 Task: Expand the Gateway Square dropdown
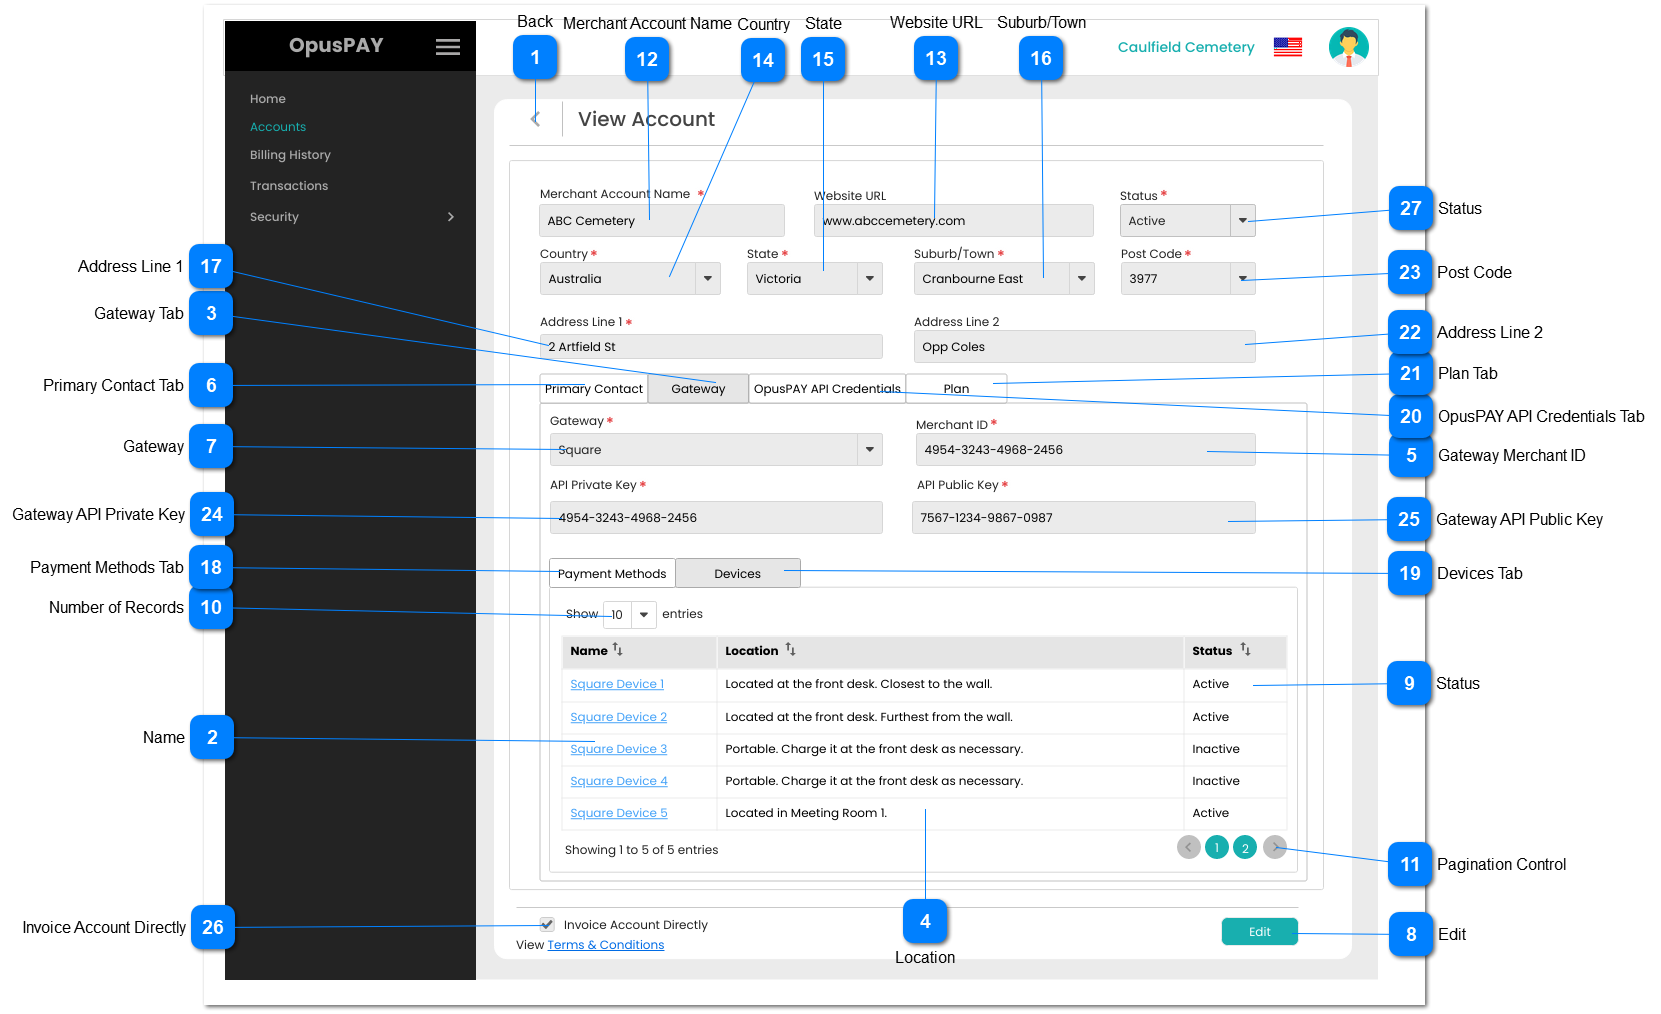click(869, 450)
